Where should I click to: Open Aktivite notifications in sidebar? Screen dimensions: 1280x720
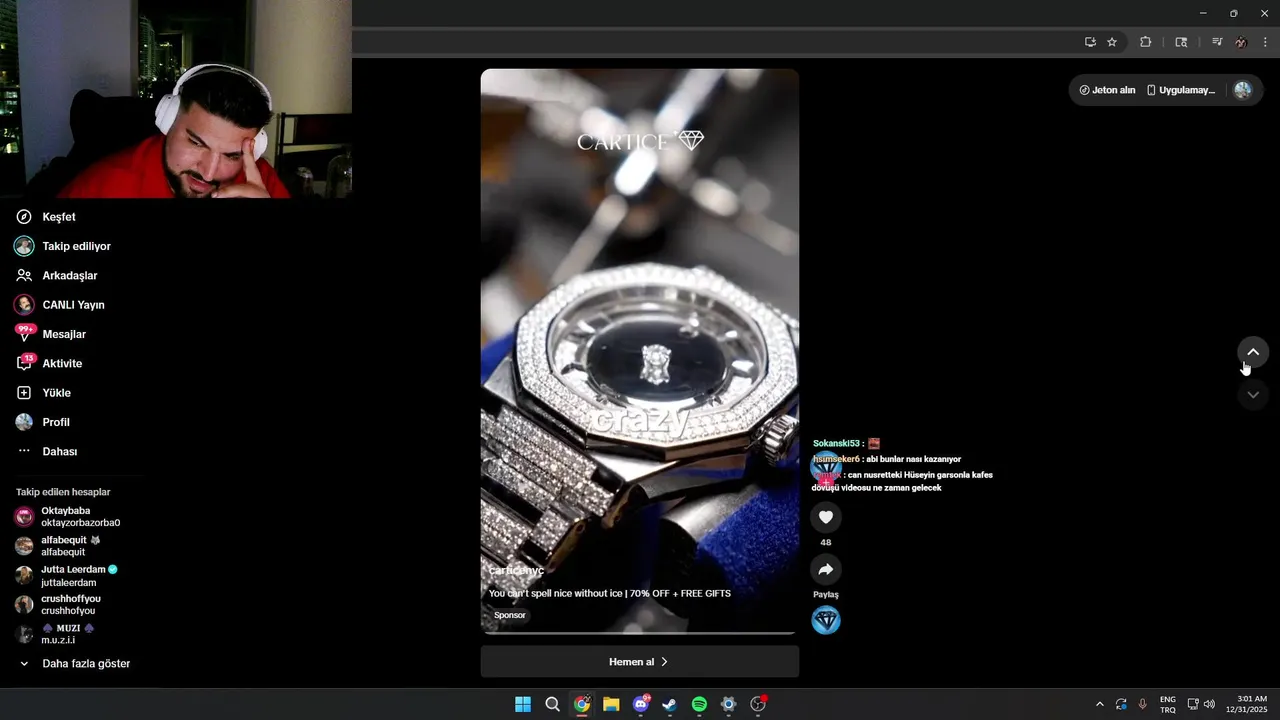48,363
